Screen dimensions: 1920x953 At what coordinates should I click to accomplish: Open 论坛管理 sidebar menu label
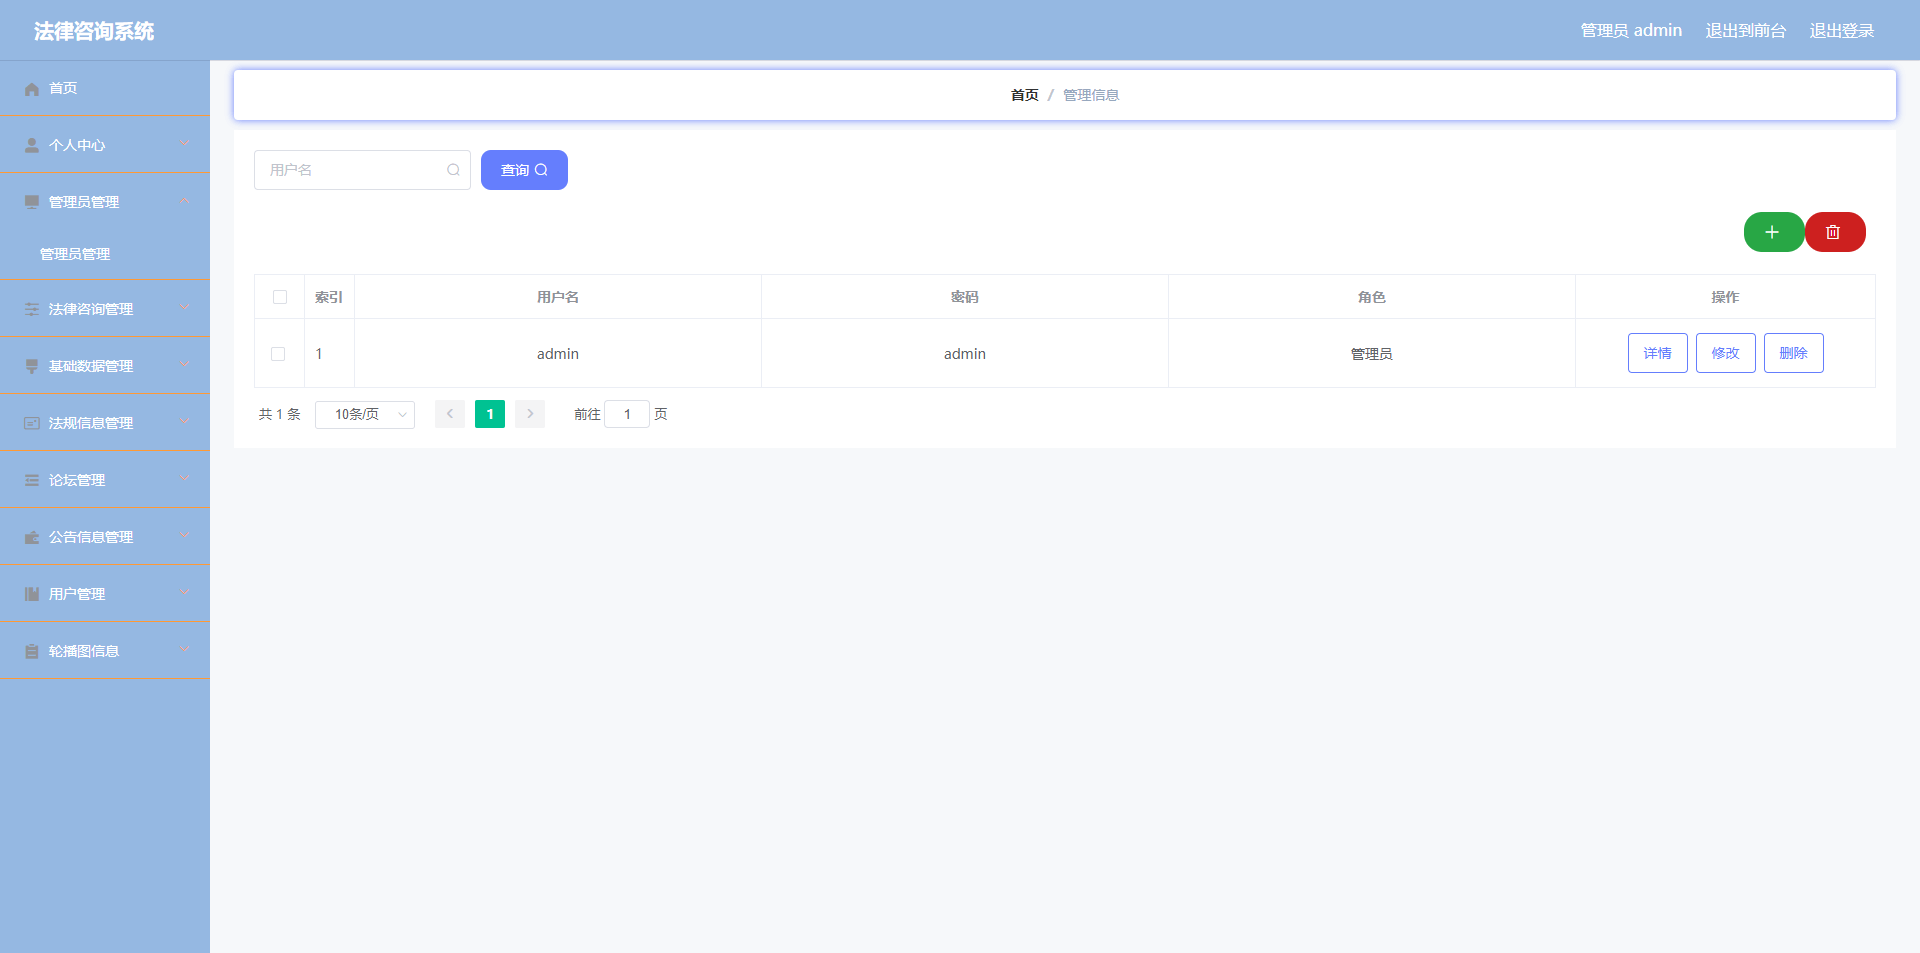(77, 481)
